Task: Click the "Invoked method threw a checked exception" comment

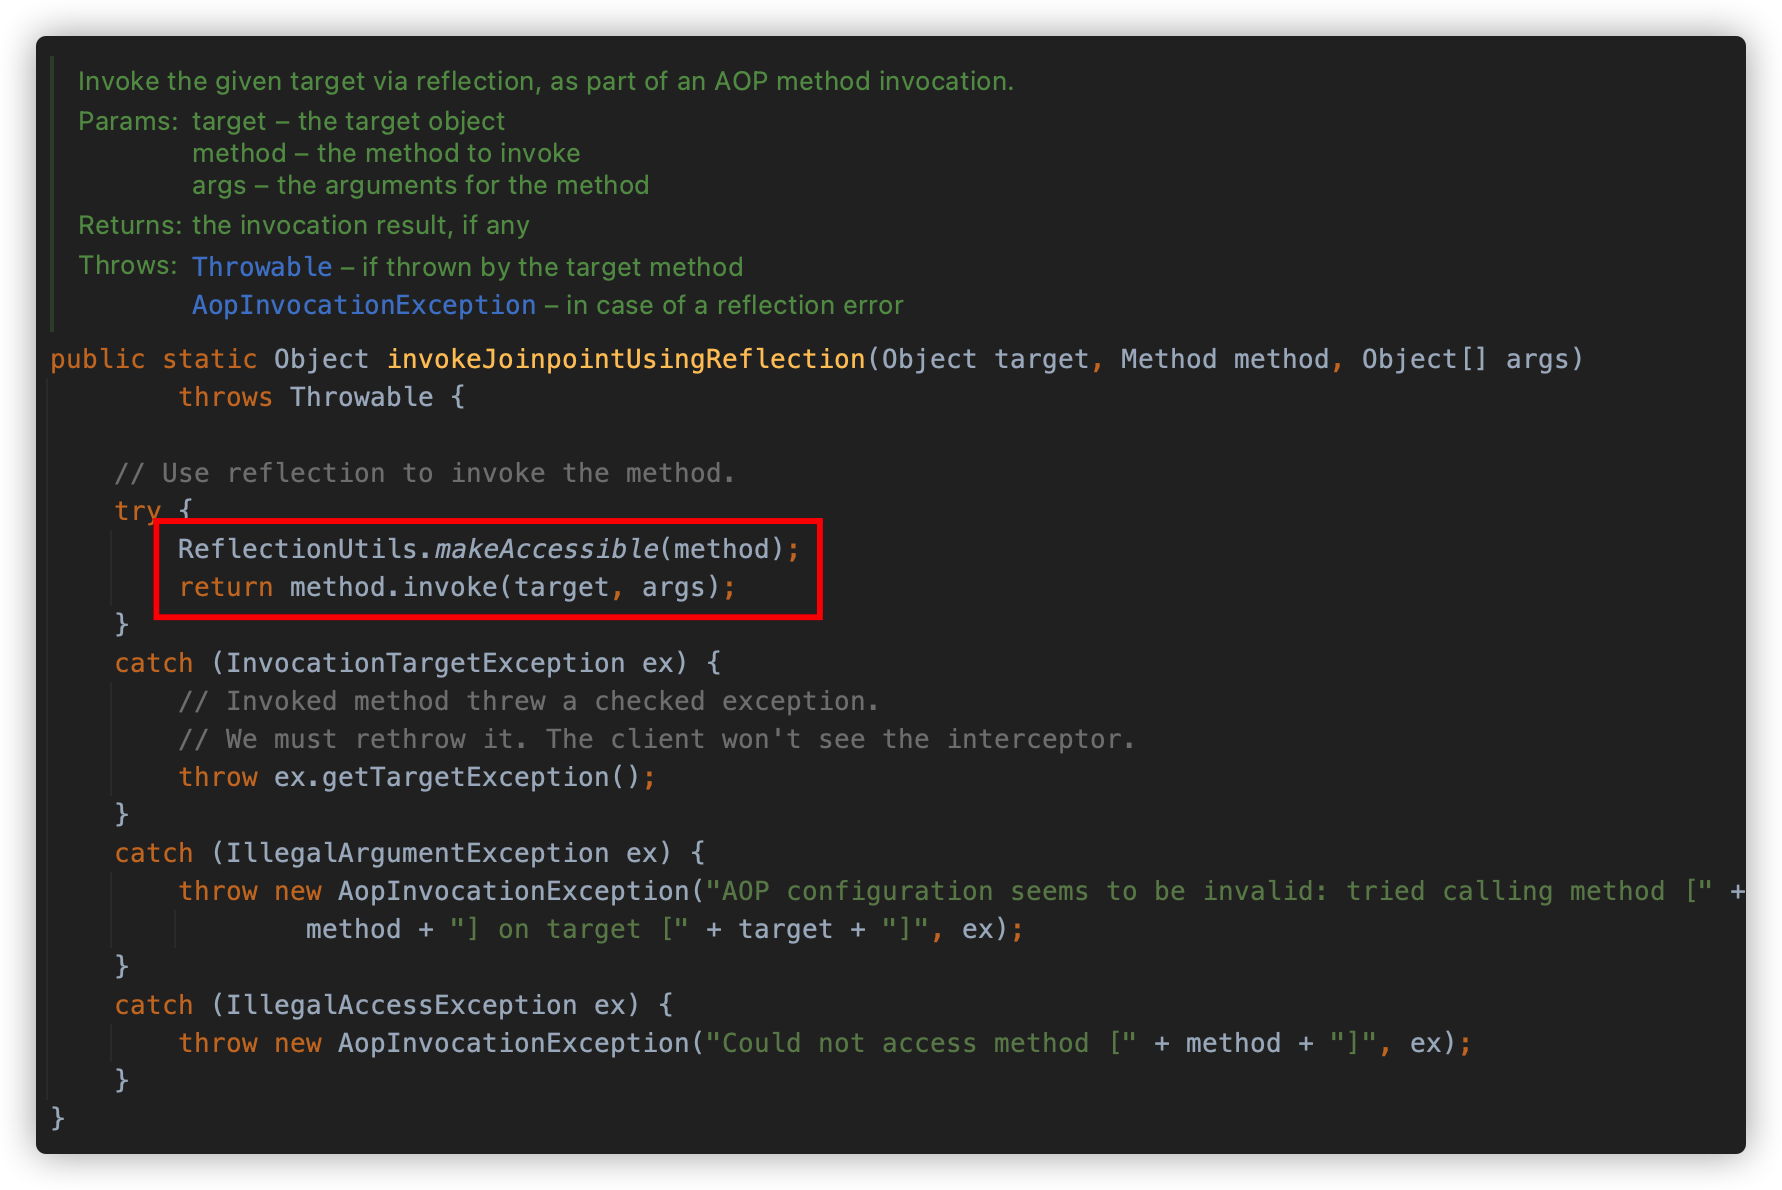Action: click(529, 701)
